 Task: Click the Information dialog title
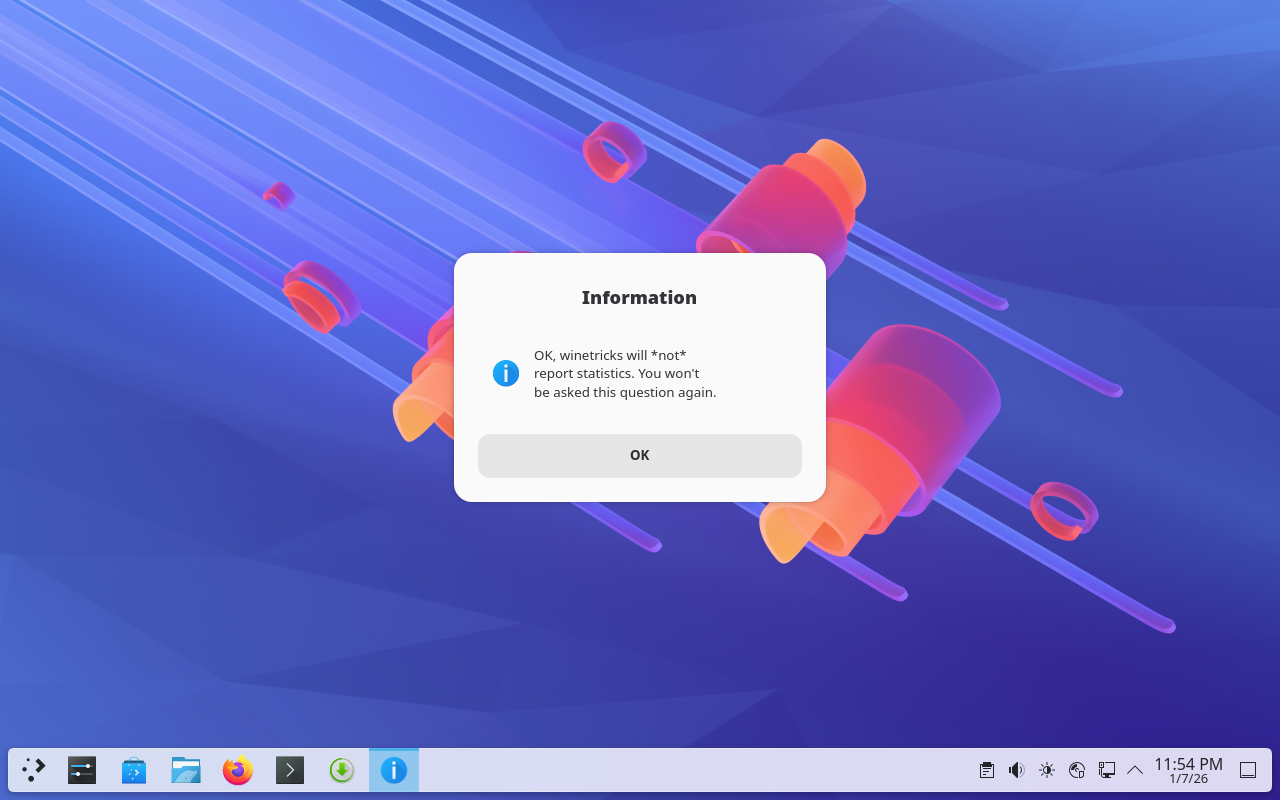coord(639,298)
